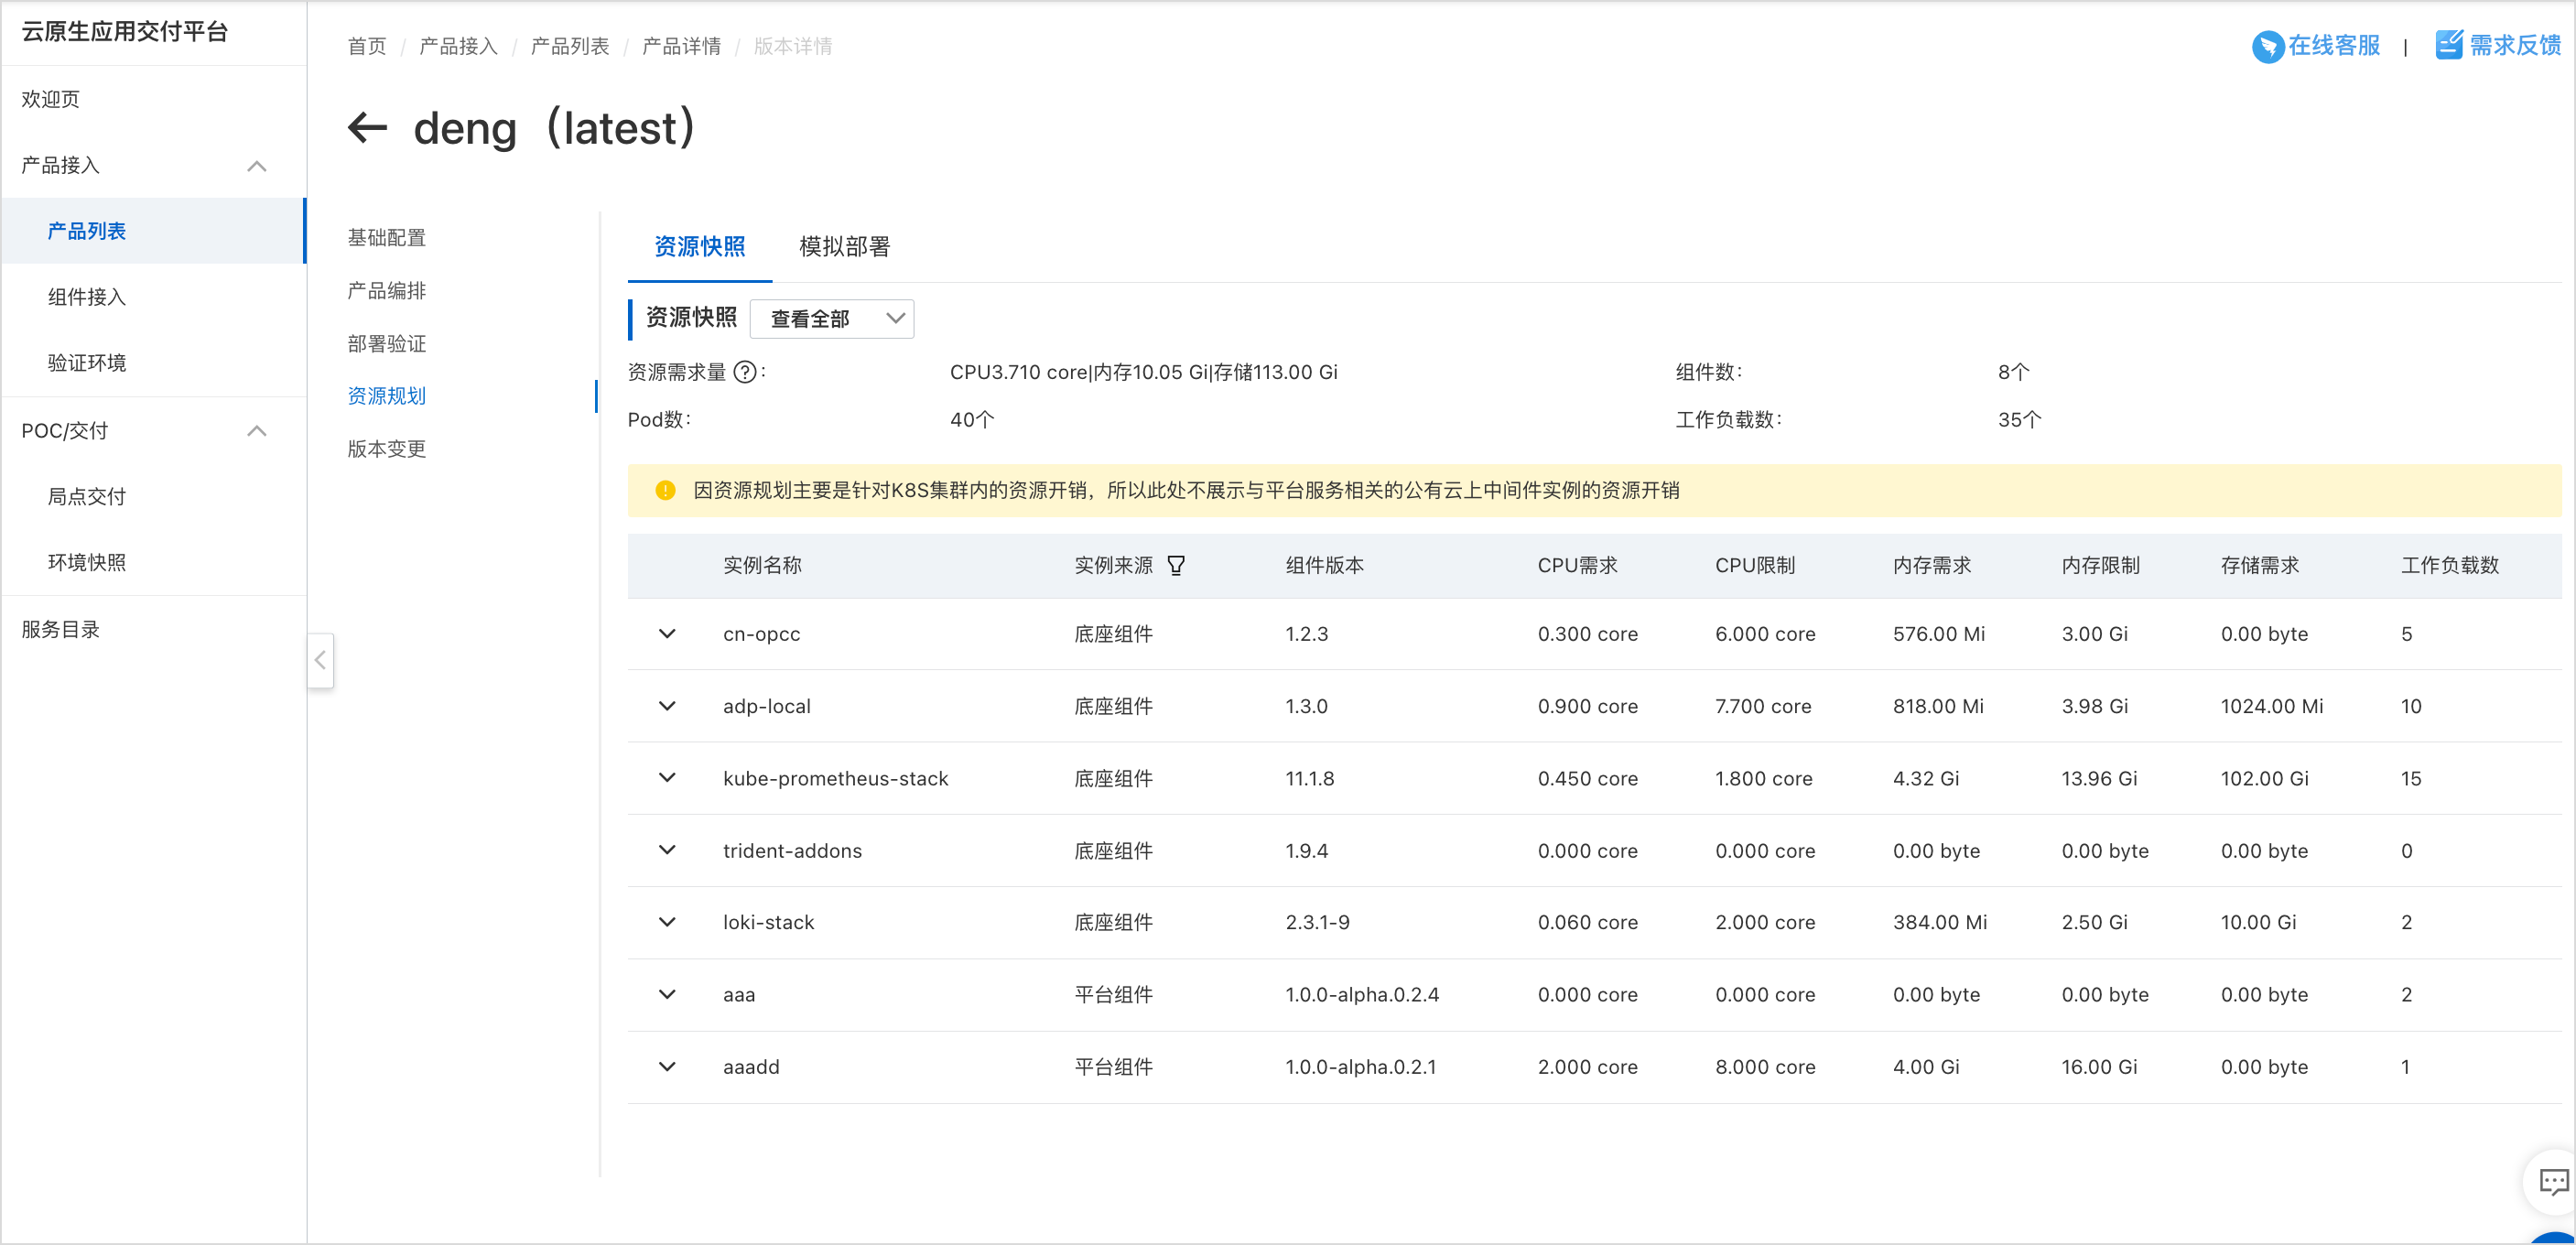
Task: Select 基础配置 in the version menu
Action: (387, 238)
